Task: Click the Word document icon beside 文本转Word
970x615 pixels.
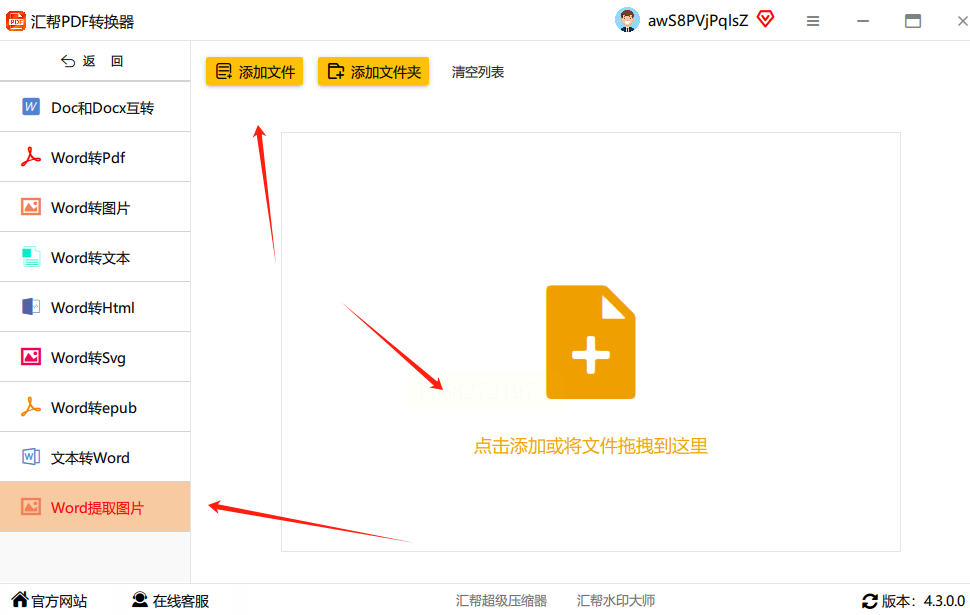Action: coord(31,457)
